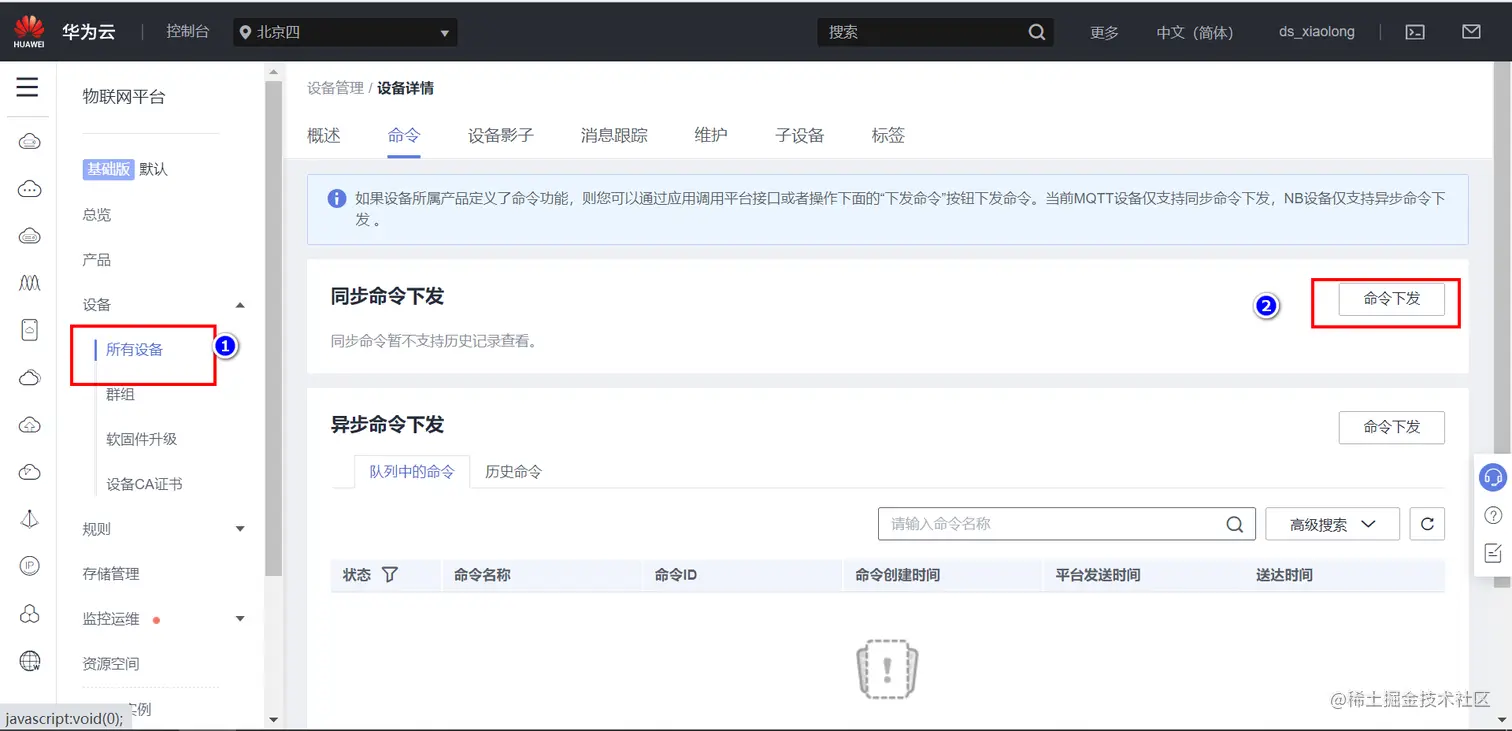The image size is (1512, 731).
Task: Click the filter funnel beside 状态
Action: coord(391,575)
